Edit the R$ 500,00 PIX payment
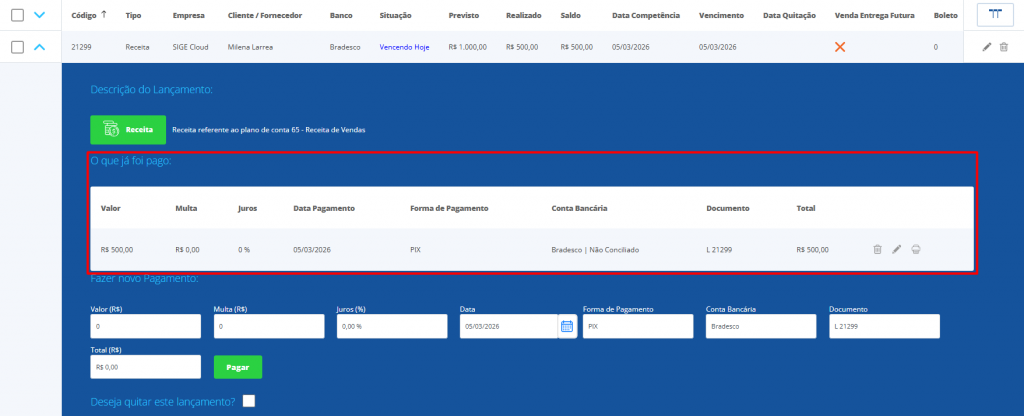Viewport: 1024px width, 416px height. [x=897, y=249]
